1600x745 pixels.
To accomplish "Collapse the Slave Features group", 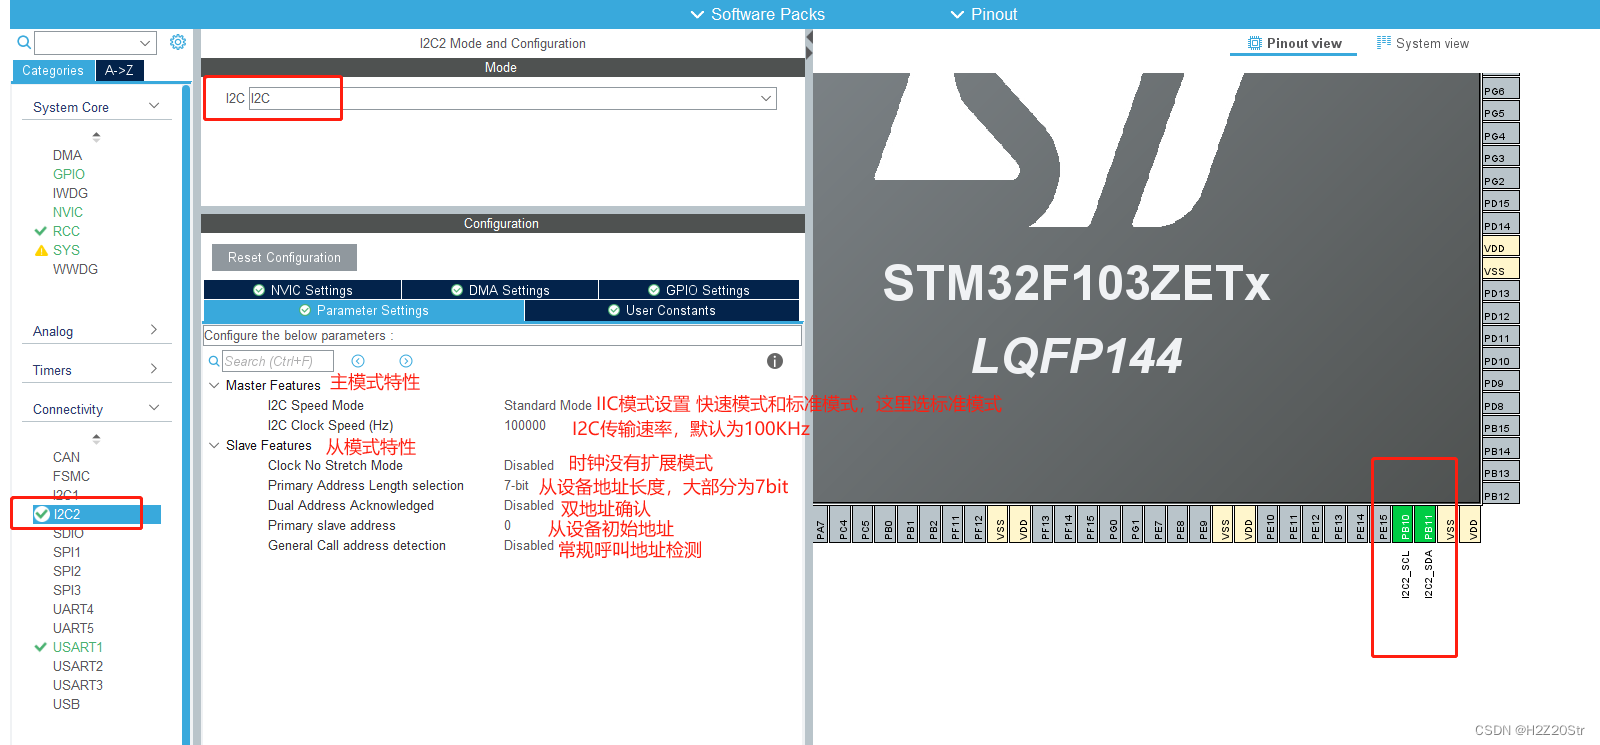I will pos(214,445).
